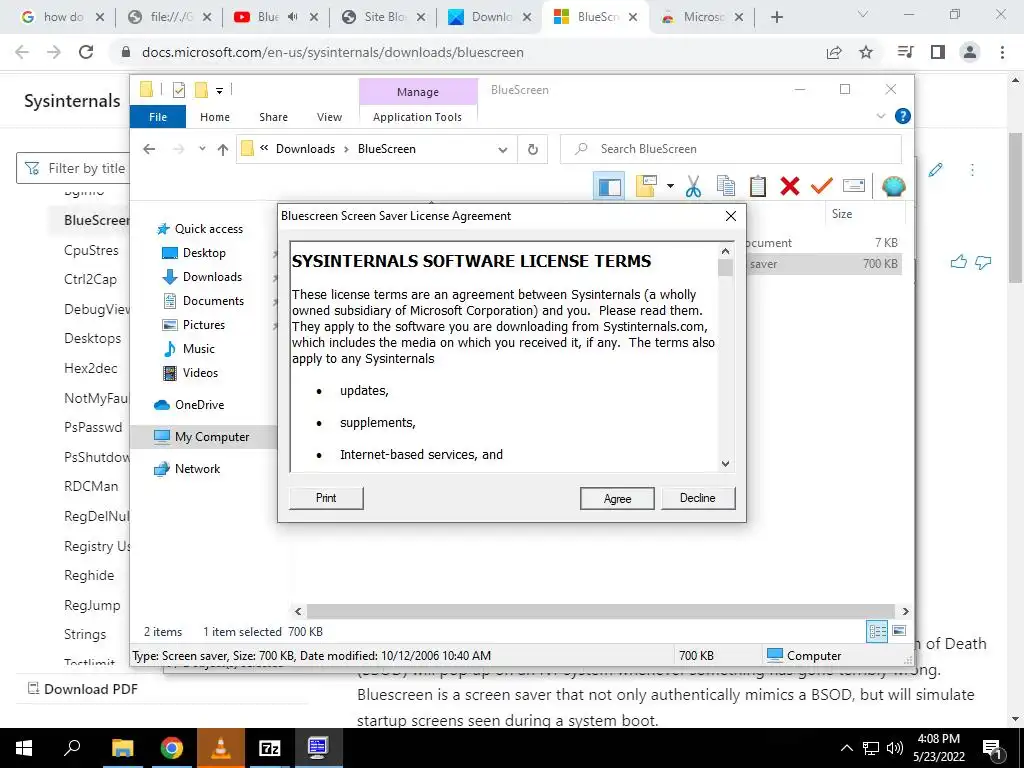
Task: Click the Copy icon in Explorer toolbar
Action: click(x=726, y=187)
